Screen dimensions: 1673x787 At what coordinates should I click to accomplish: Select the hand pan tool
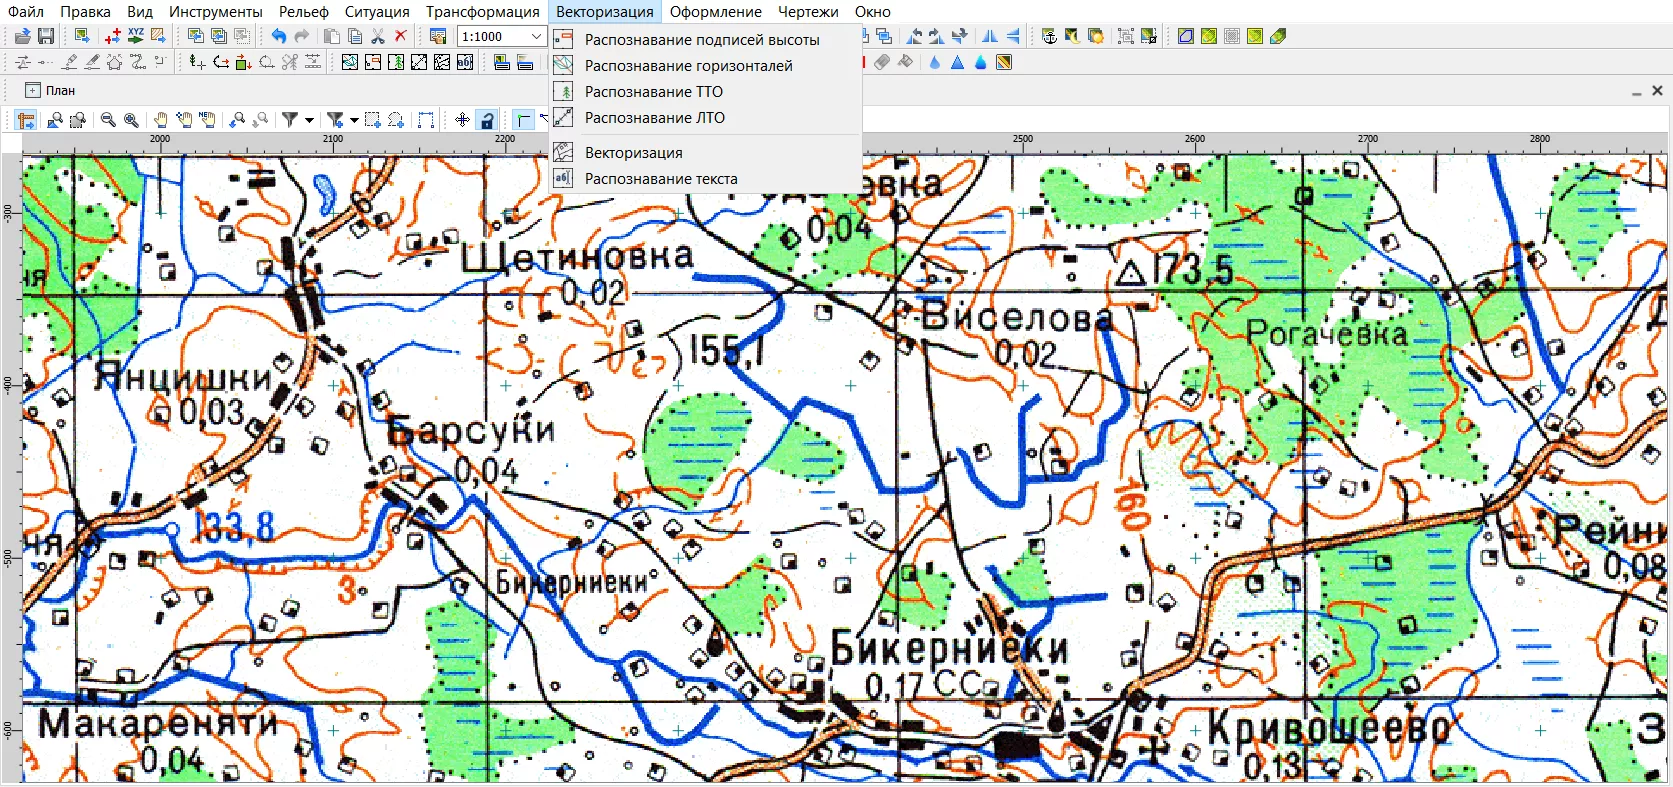click(160, 120)
